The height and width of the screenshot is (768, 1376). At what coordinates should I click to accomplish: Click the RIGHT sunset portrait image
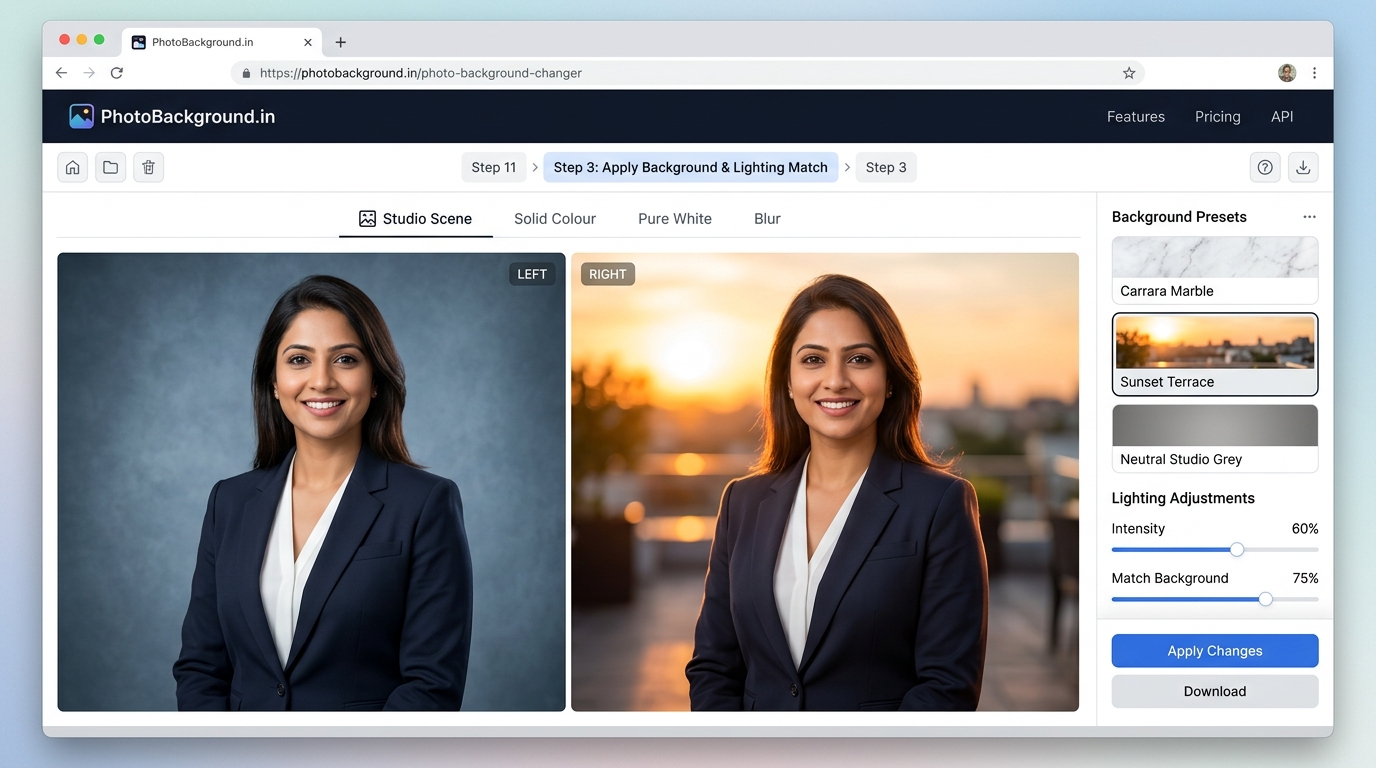825,482
